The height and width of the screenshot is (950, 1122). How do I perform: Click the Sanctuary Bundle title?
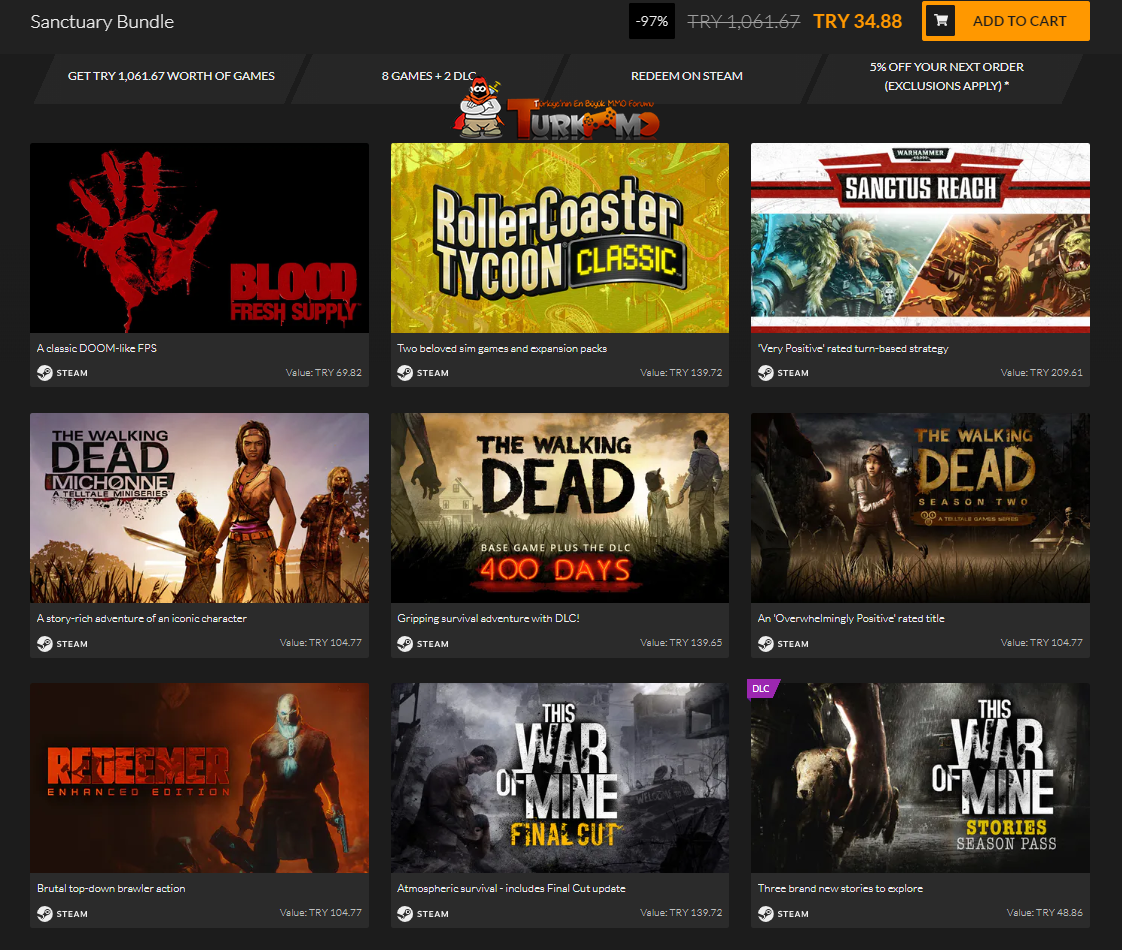click(101, 20)
